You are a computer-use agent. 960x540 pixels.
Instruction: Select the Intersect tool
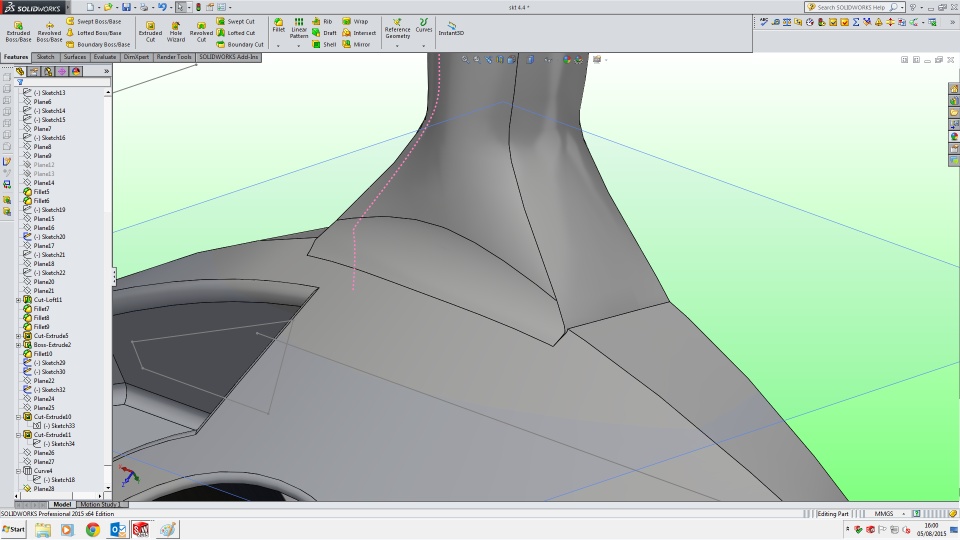tap(359, 33)
